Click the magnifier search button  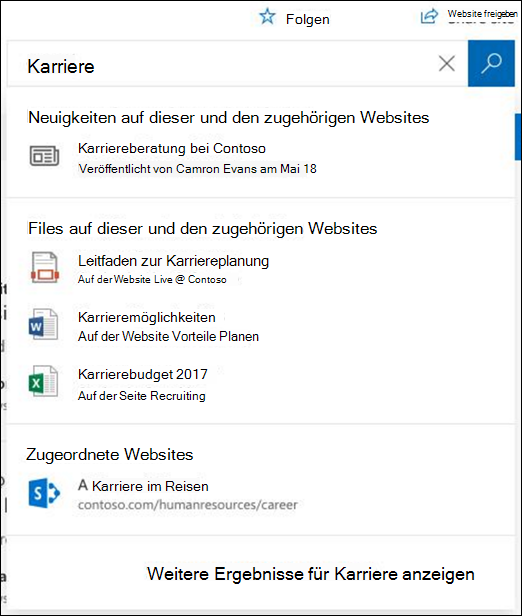coord(491,63)
